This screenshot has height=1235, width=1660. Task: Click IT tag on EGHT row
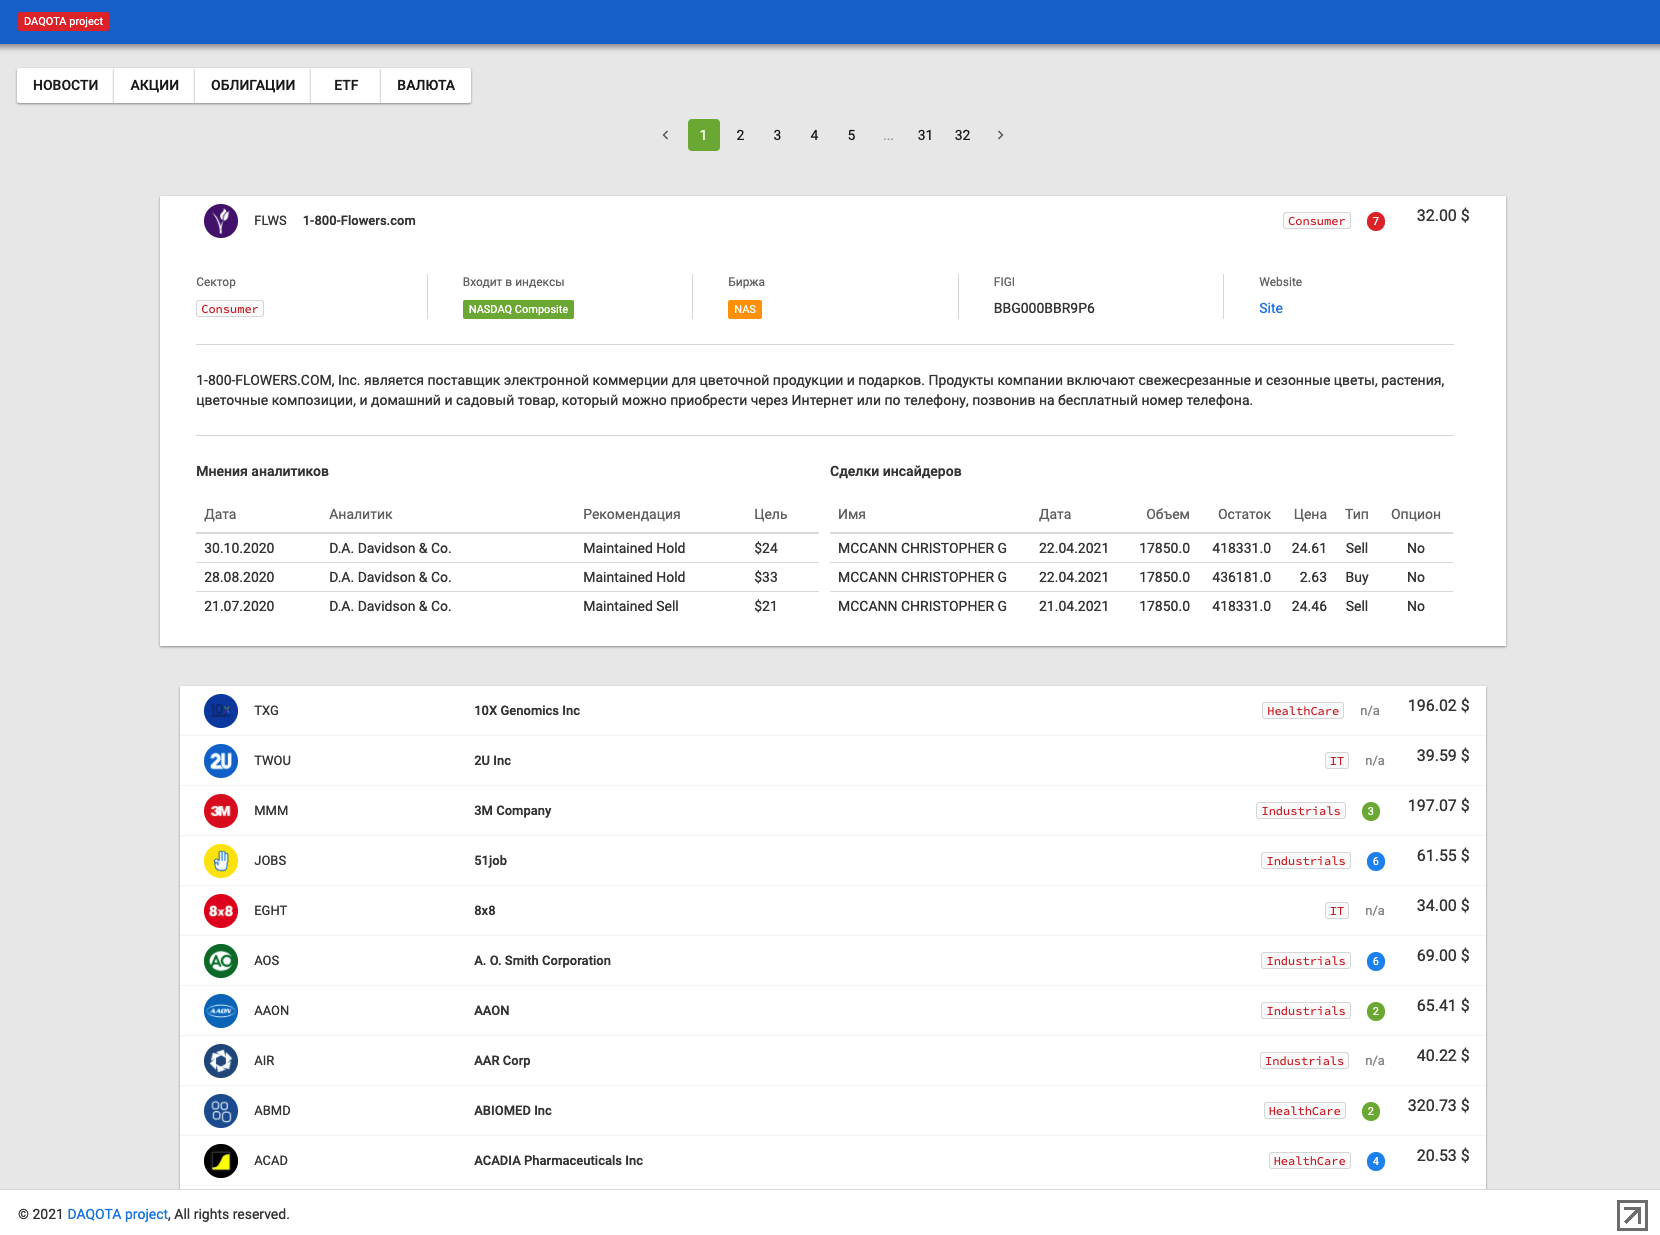coord(1337,911)
